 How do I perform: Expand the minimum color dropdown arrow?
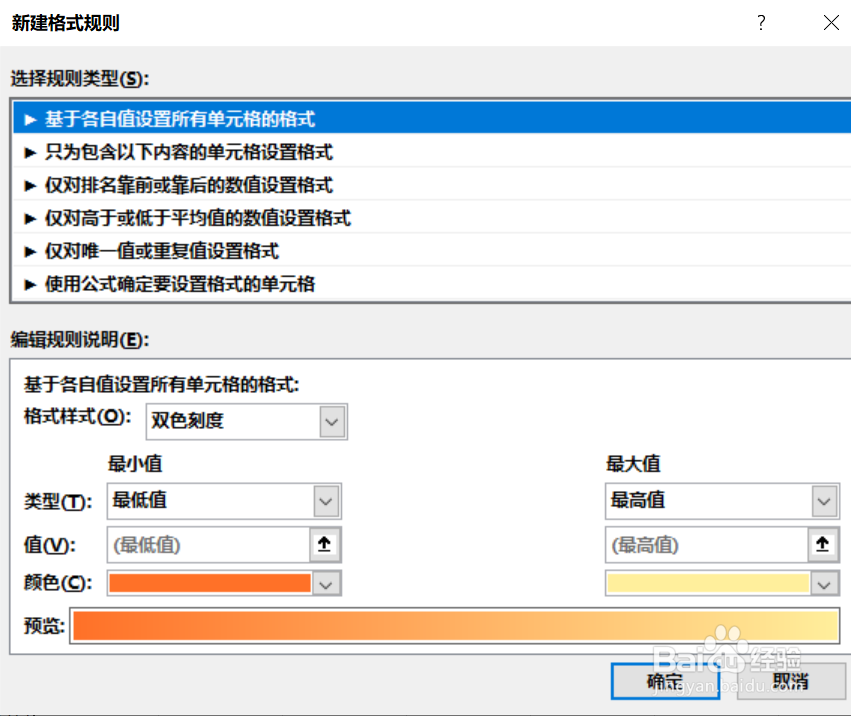(326, 584)
